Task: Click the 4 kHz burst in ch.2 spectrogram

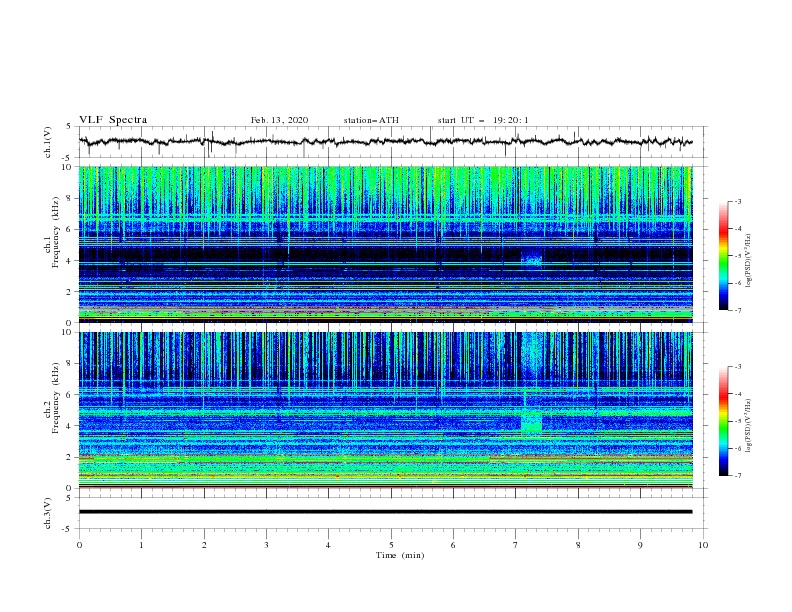Action: [531, 423]
